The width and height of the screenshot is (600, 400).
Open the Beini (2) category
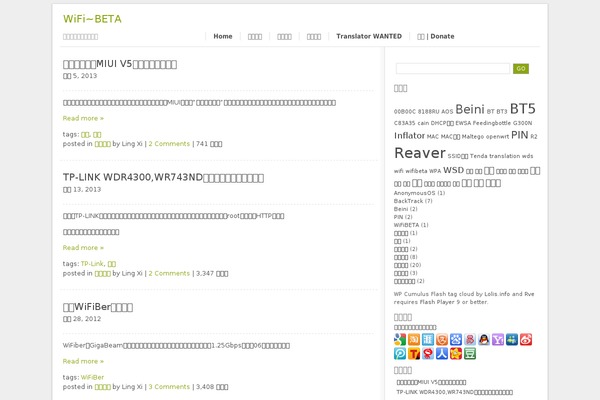click(x=406, y=209)
